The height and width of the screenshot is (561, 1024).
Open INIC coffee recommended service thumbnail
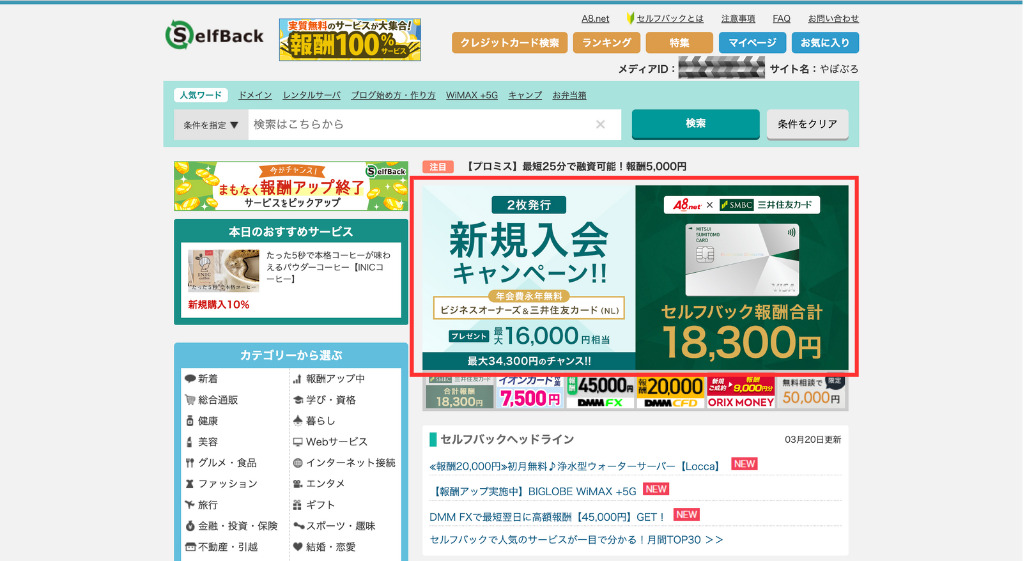pyautogui.click(x=223, y=270)
